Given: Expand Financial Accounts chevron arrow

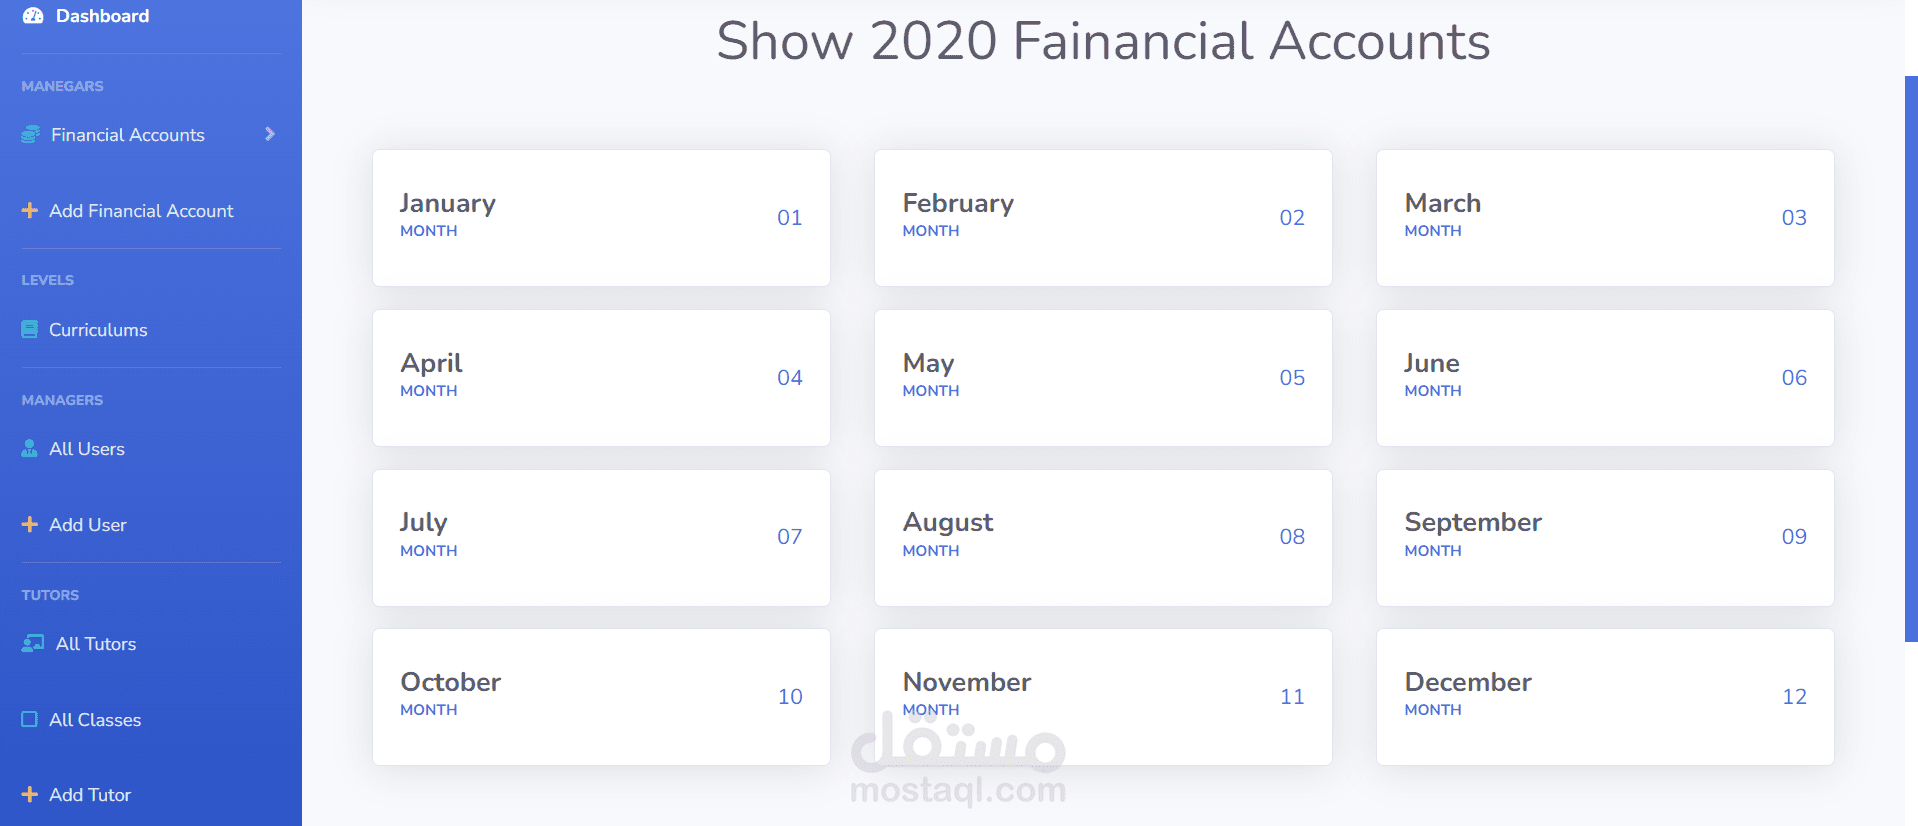Looking at the screenshot, I should [x=269, y=134].
